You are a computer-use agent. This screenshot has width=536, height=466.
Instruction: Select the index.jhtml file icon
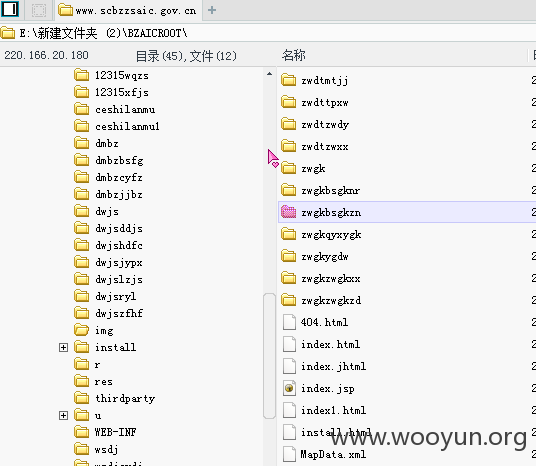(x=289, y=366)
